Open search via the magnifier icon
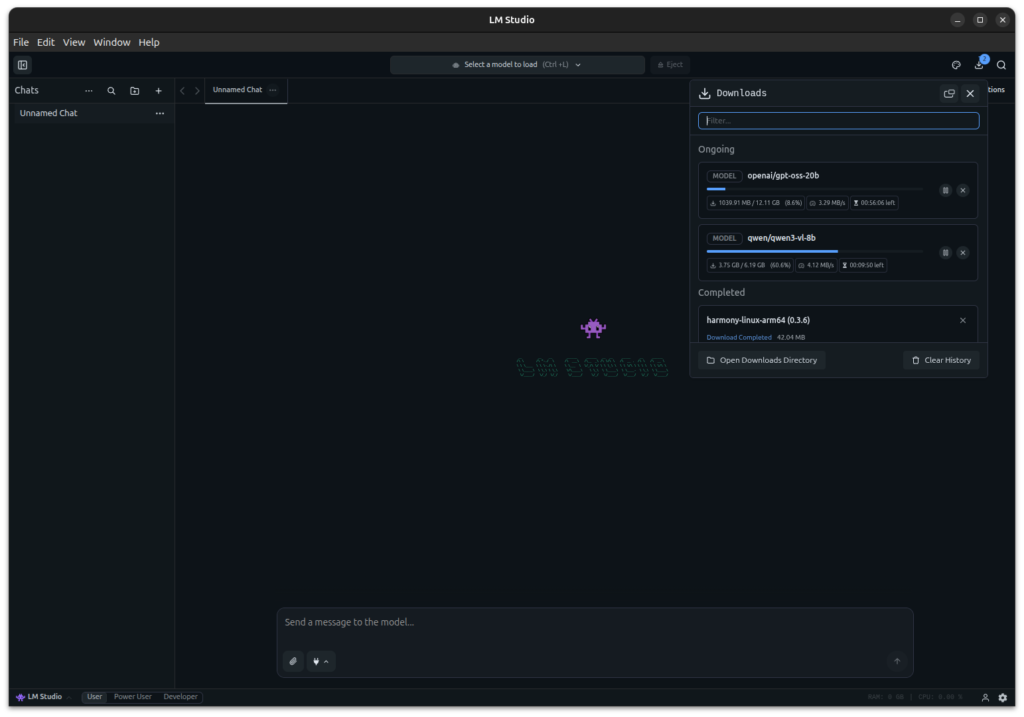This screenshot has width=1024, height=717. [x=1001, y=64]
